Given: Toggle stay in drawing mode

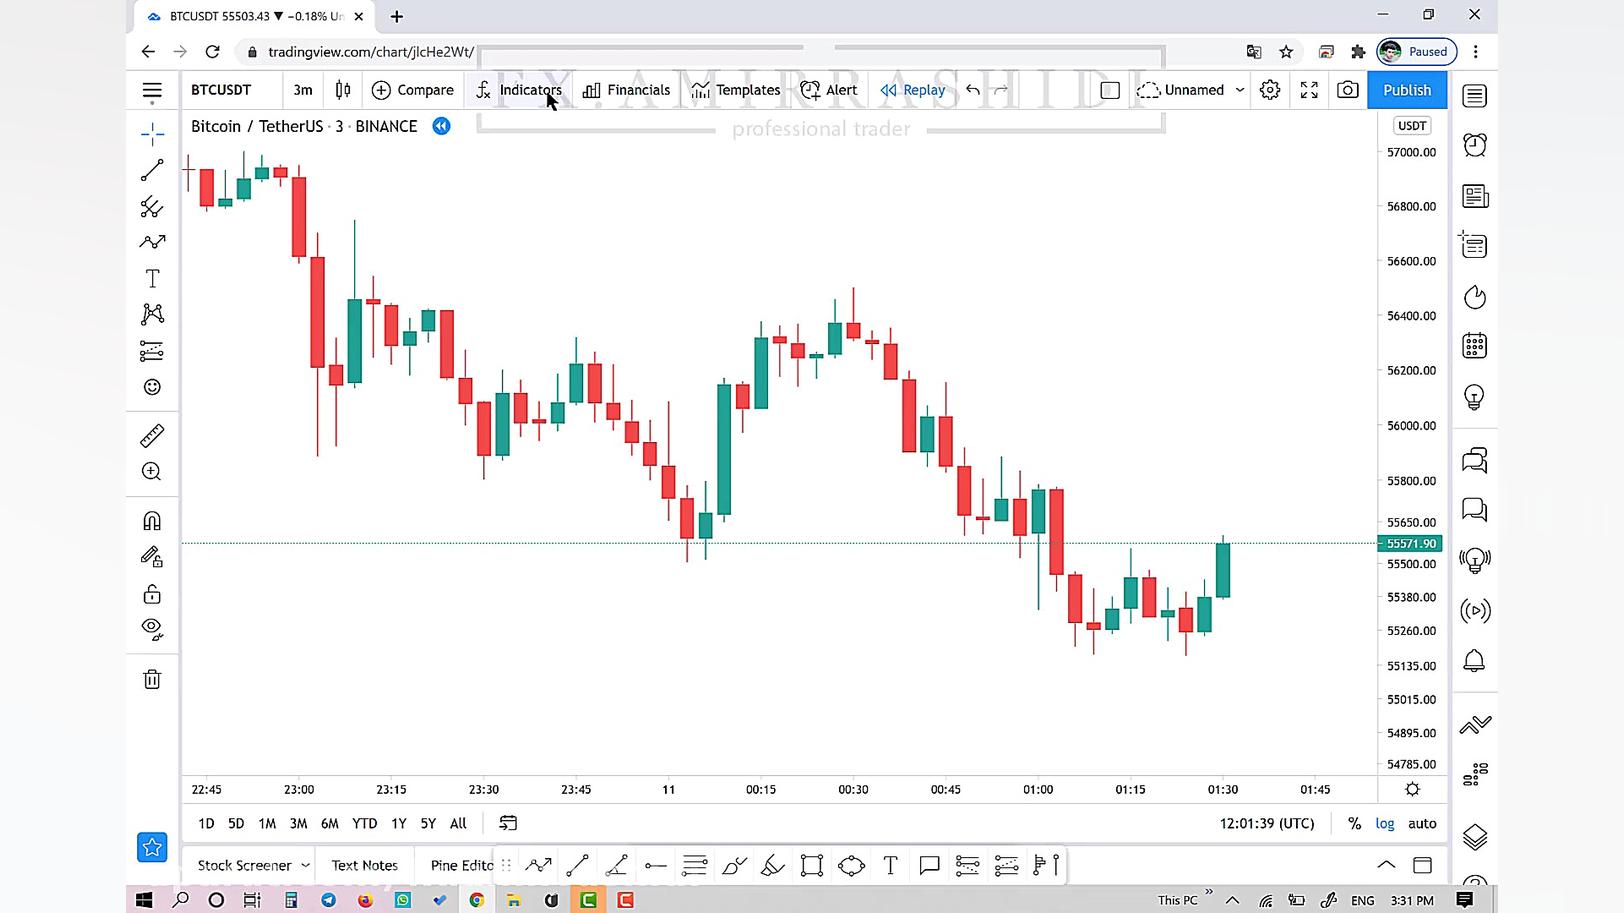Looking at the screenshot, I should 152,557.
